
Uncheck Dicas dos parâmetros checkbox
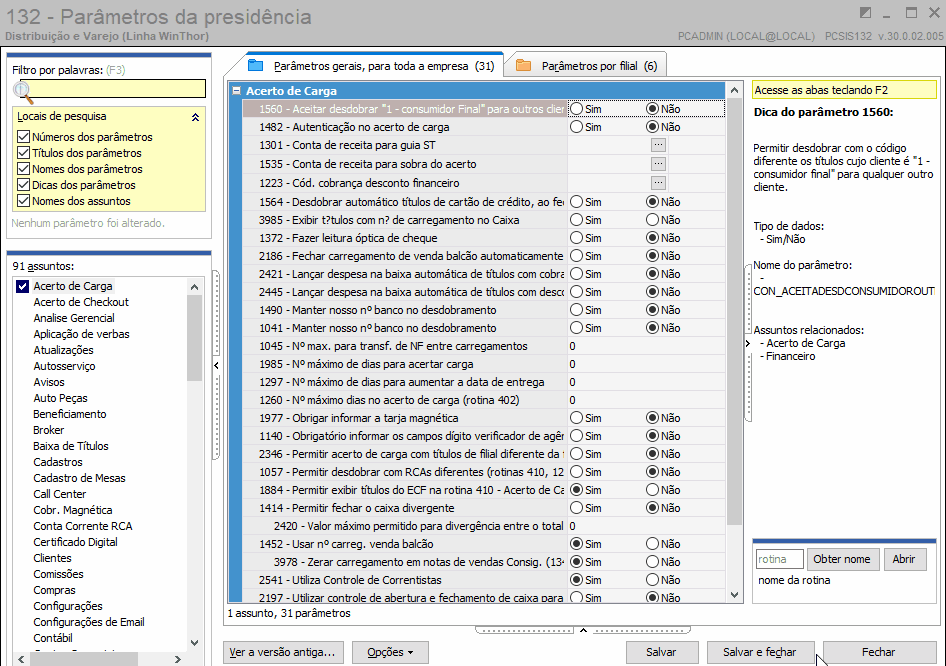[24, 185]
